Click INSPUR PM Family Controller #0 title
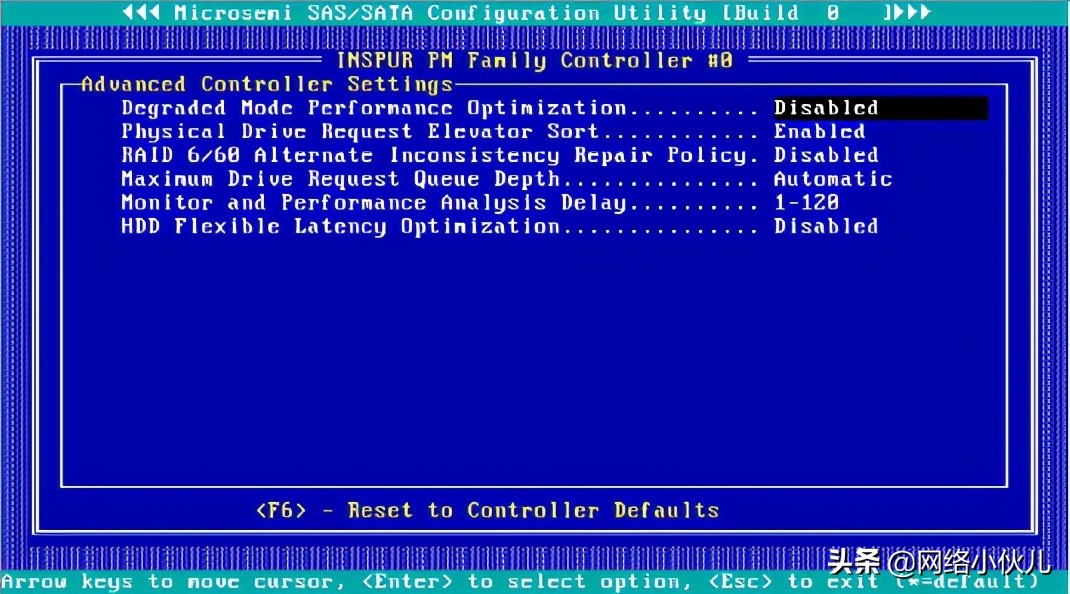Screen dimensions: 1070x594 coord(535,60)
